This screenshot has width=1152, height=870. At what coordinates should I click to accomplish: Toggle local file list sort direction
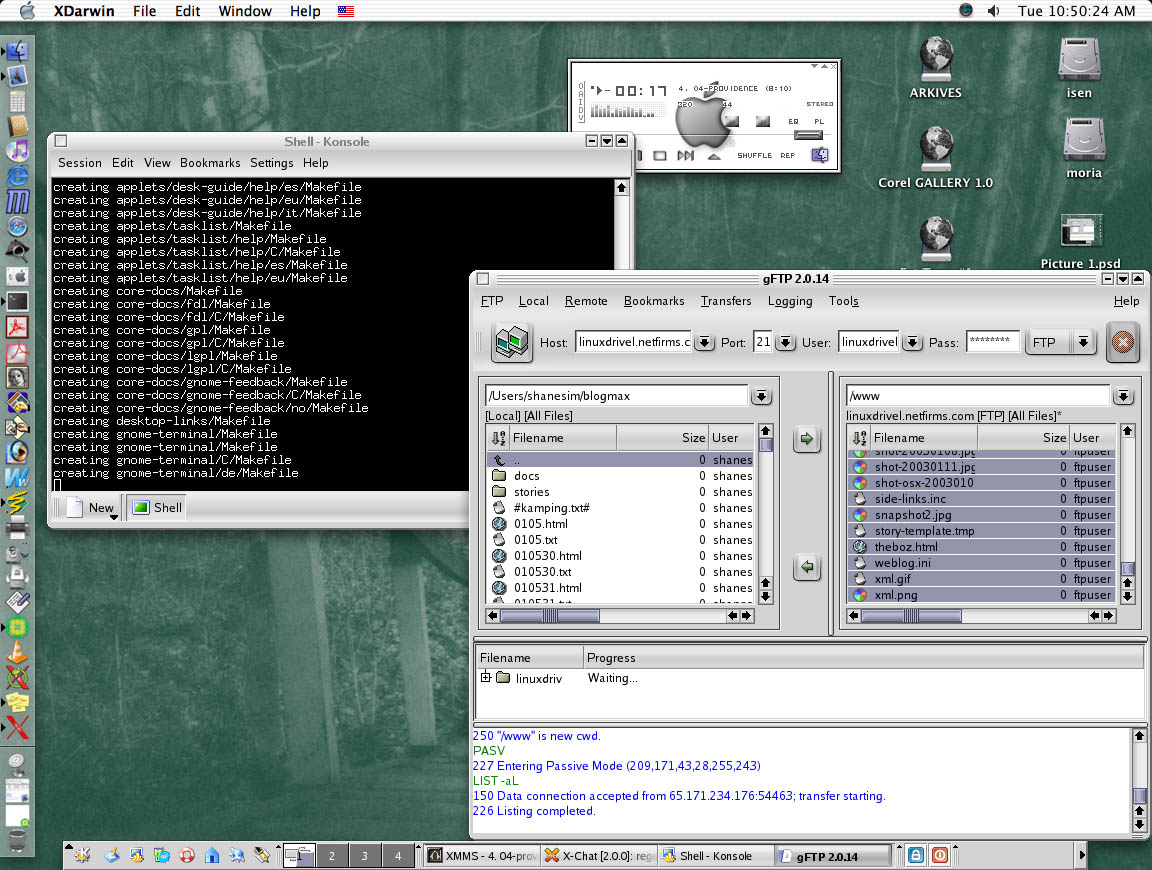[498, 438]
